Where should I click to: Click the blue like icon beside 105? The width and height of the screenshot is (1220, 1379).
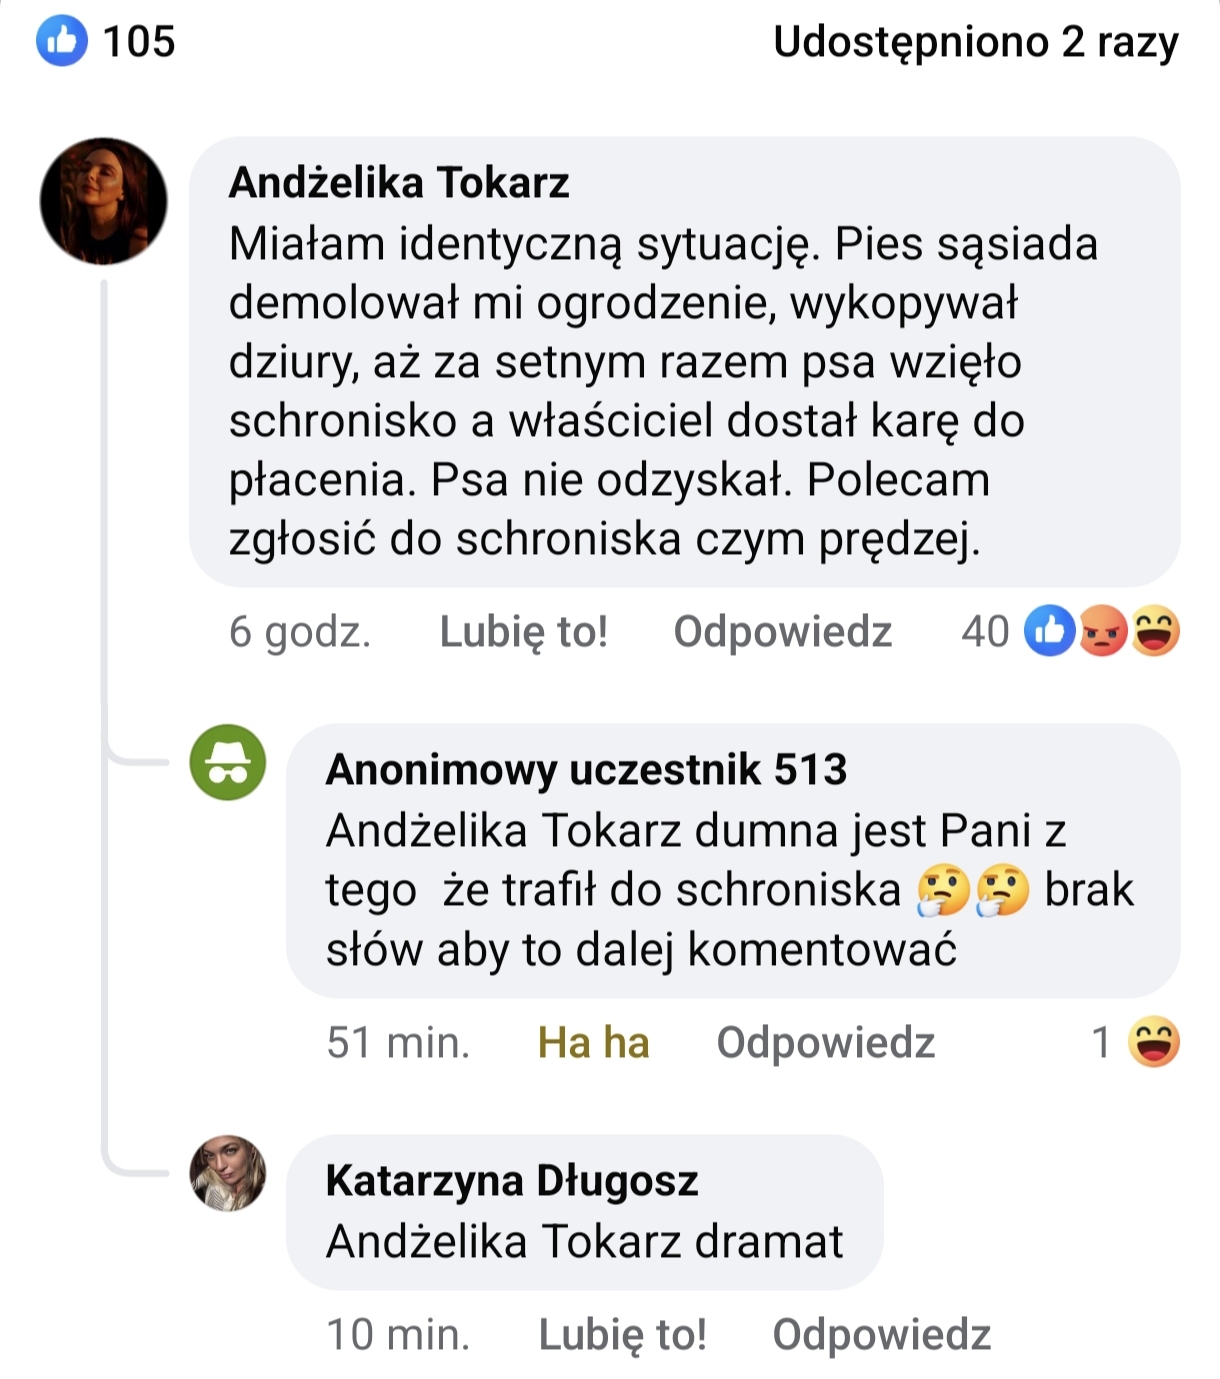(62, 41)
